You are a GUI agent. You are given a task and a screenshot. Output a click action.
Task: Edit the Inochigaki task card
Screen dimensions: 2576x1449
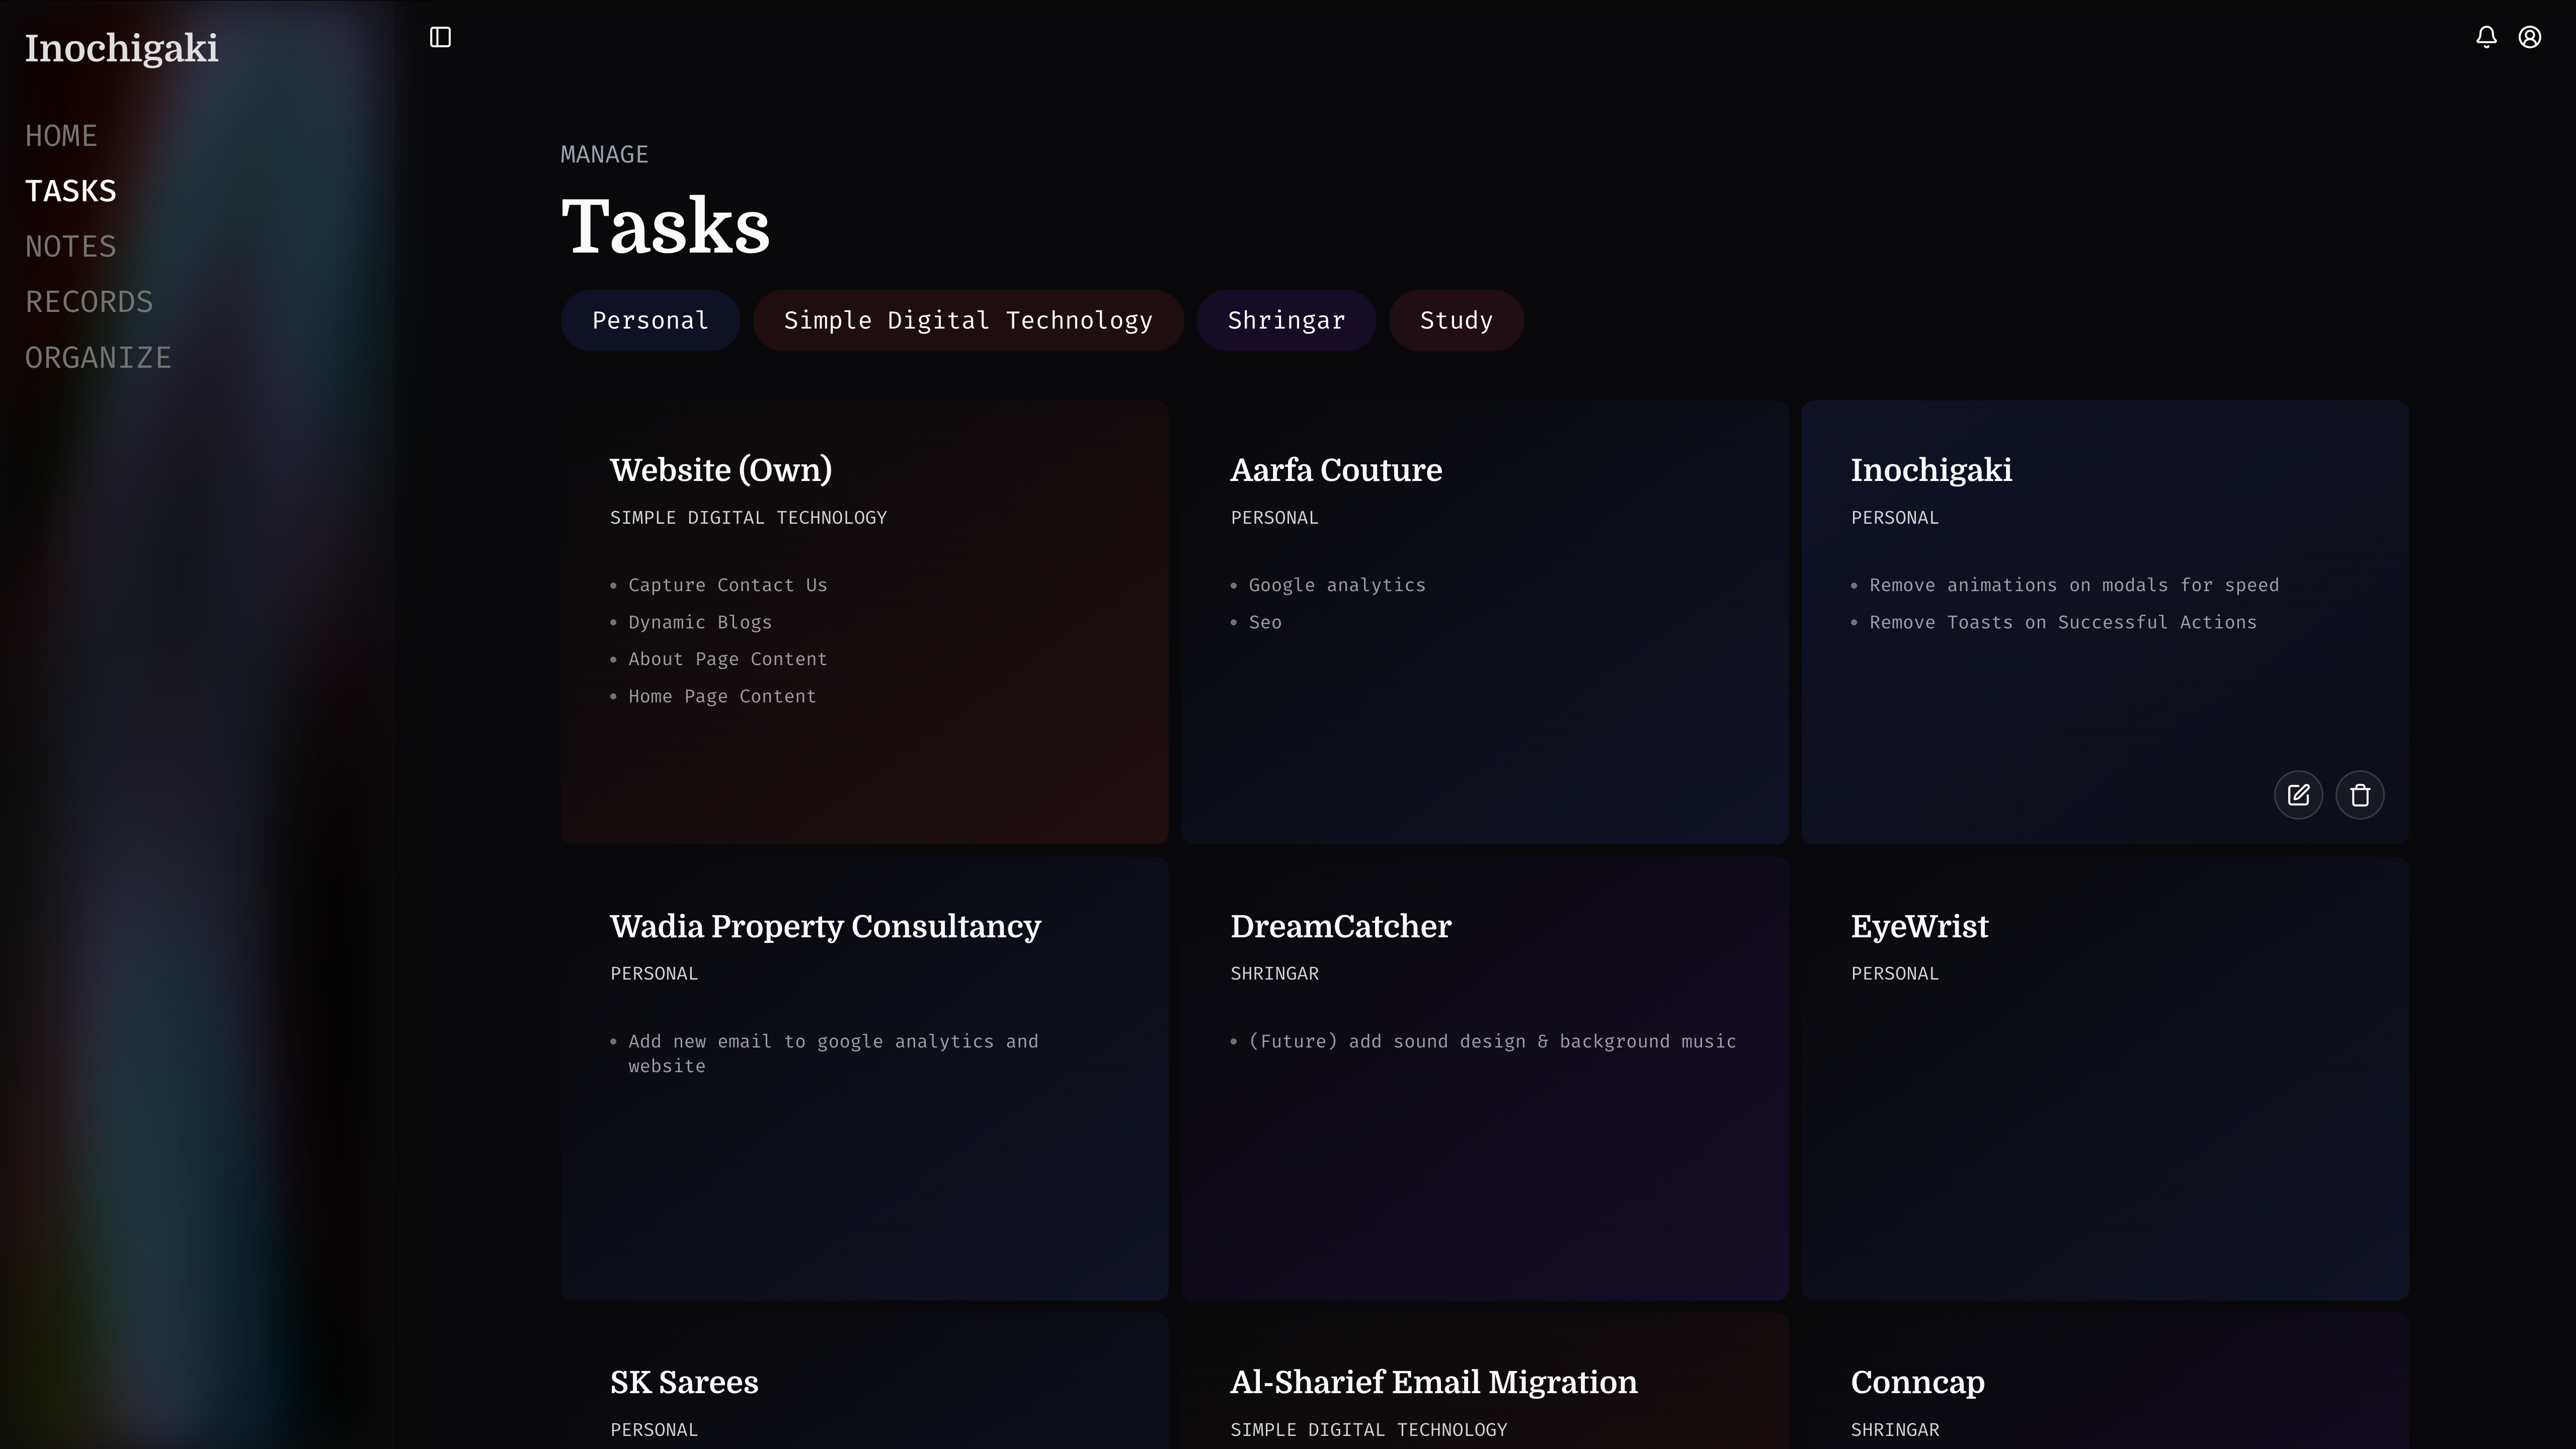tap(2298, 795)
